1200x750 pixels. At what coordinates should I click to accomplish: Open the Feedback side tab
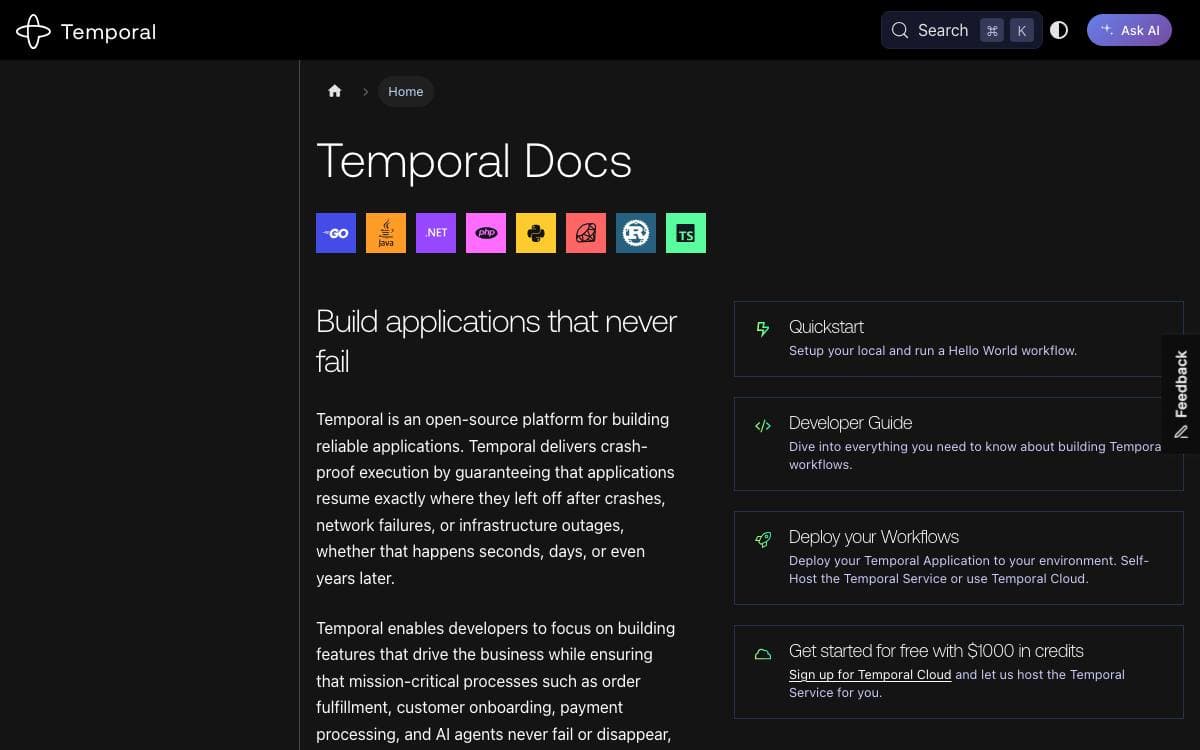[1181, 394]
